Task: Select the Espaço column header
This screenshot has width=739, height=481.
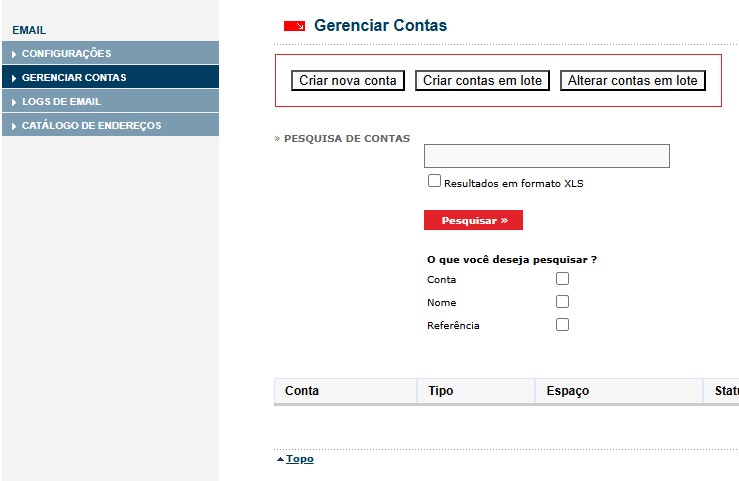Action: point(567,390)
